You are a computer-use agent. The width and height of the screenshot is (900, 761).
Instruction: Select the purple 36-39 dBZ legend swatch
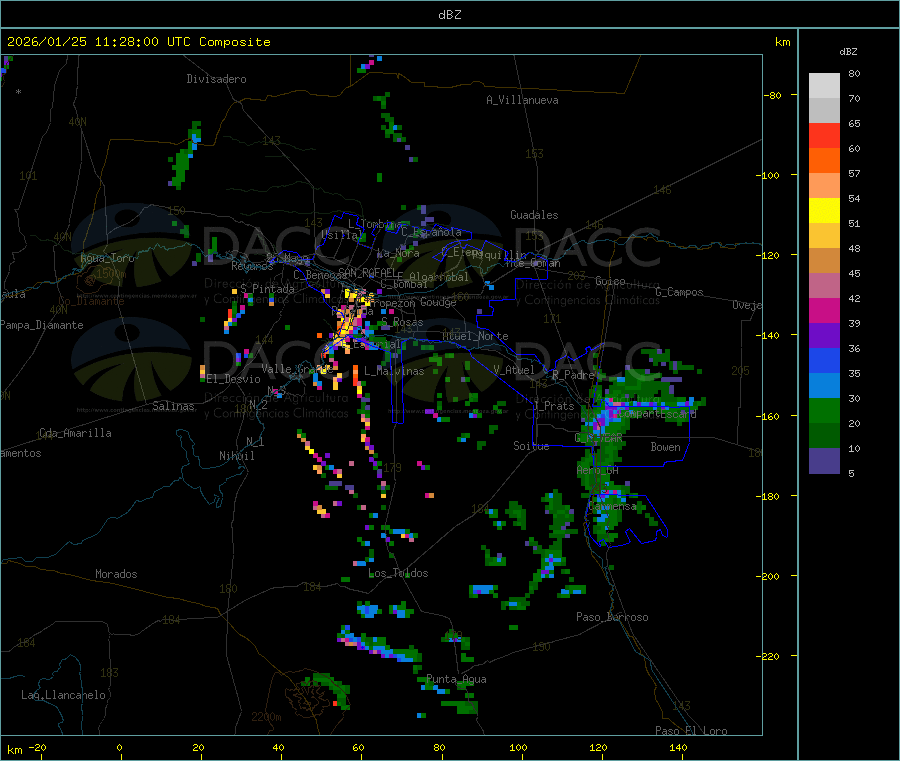824,336
